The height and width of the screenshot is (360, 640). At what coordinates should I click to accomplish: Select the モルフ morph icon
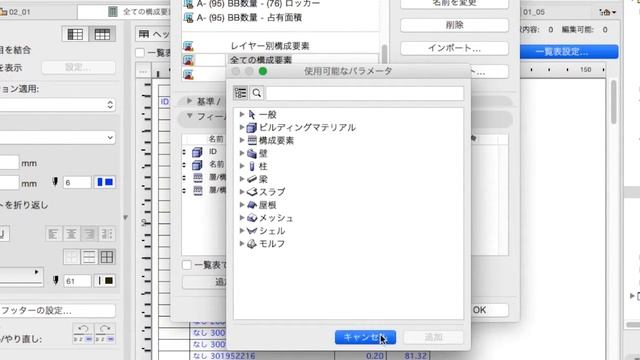pyautogui.click(x=252, y=244)
